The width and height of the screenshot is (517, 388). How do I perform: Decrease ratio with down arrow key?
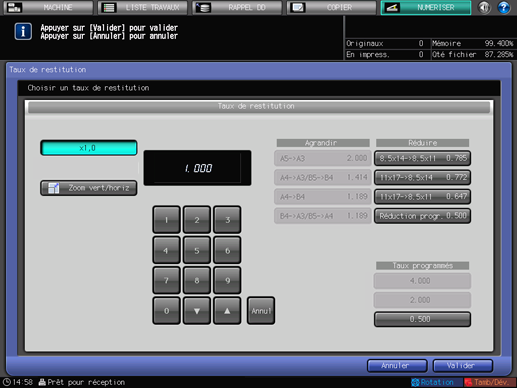click(197, 311)
